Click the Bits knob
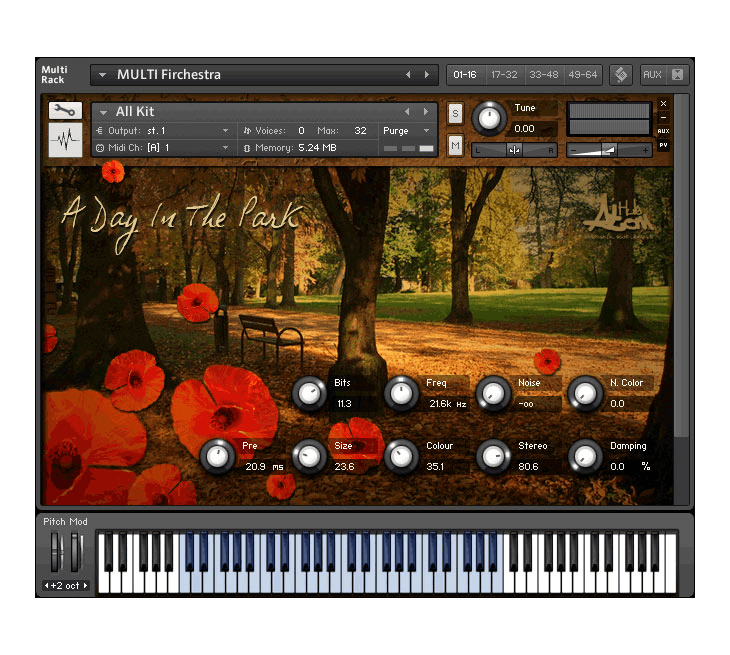 tap(309, 393)
